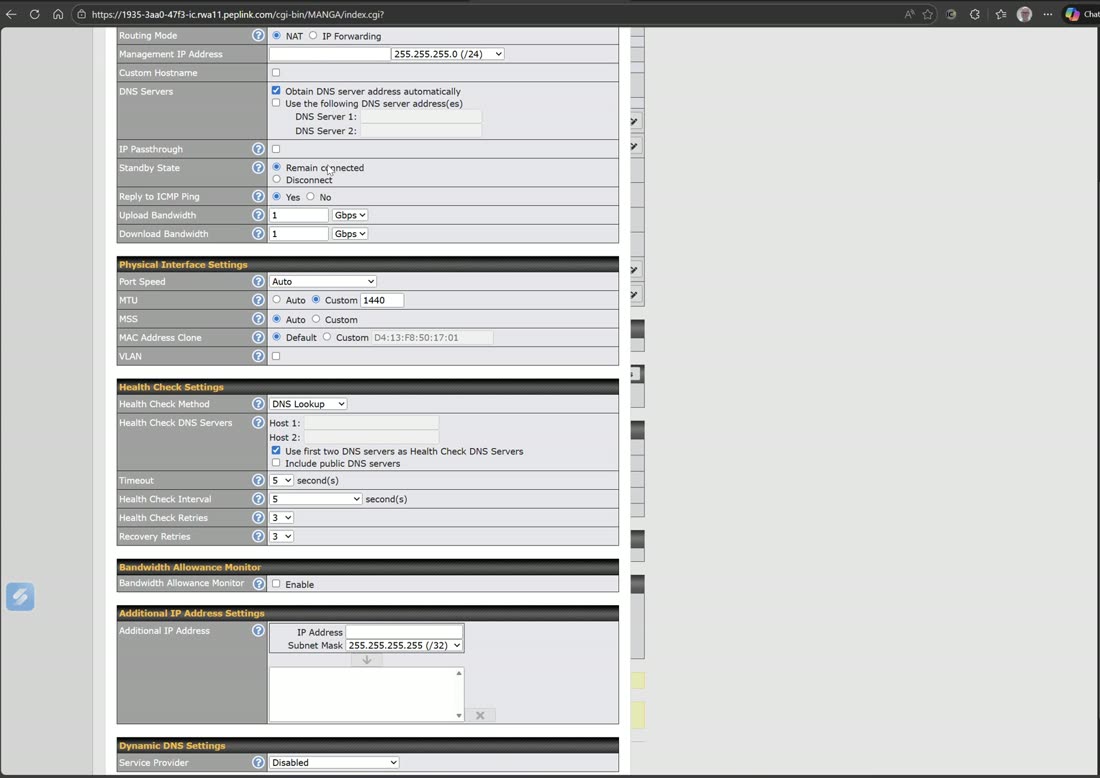1100x778 pixels.
Task: Open the Timeout seconds dropdown
Action: (x=281, y=480)
